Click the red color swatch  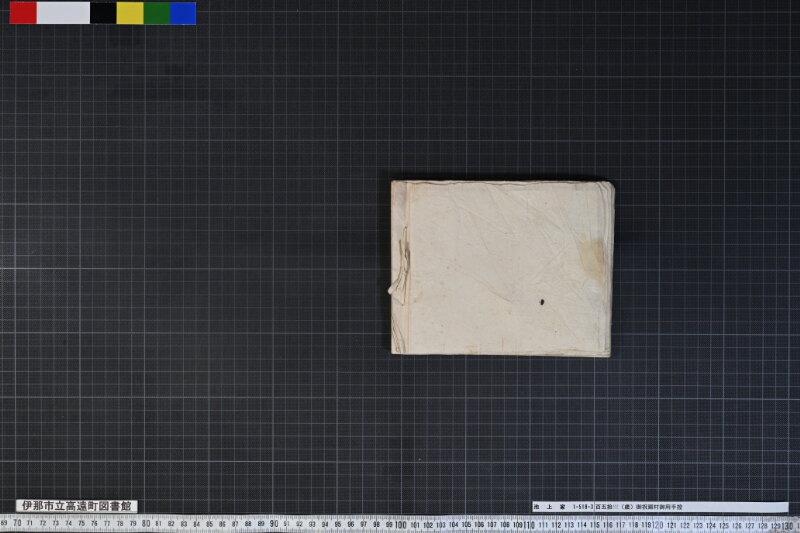[x=23, y=13]
